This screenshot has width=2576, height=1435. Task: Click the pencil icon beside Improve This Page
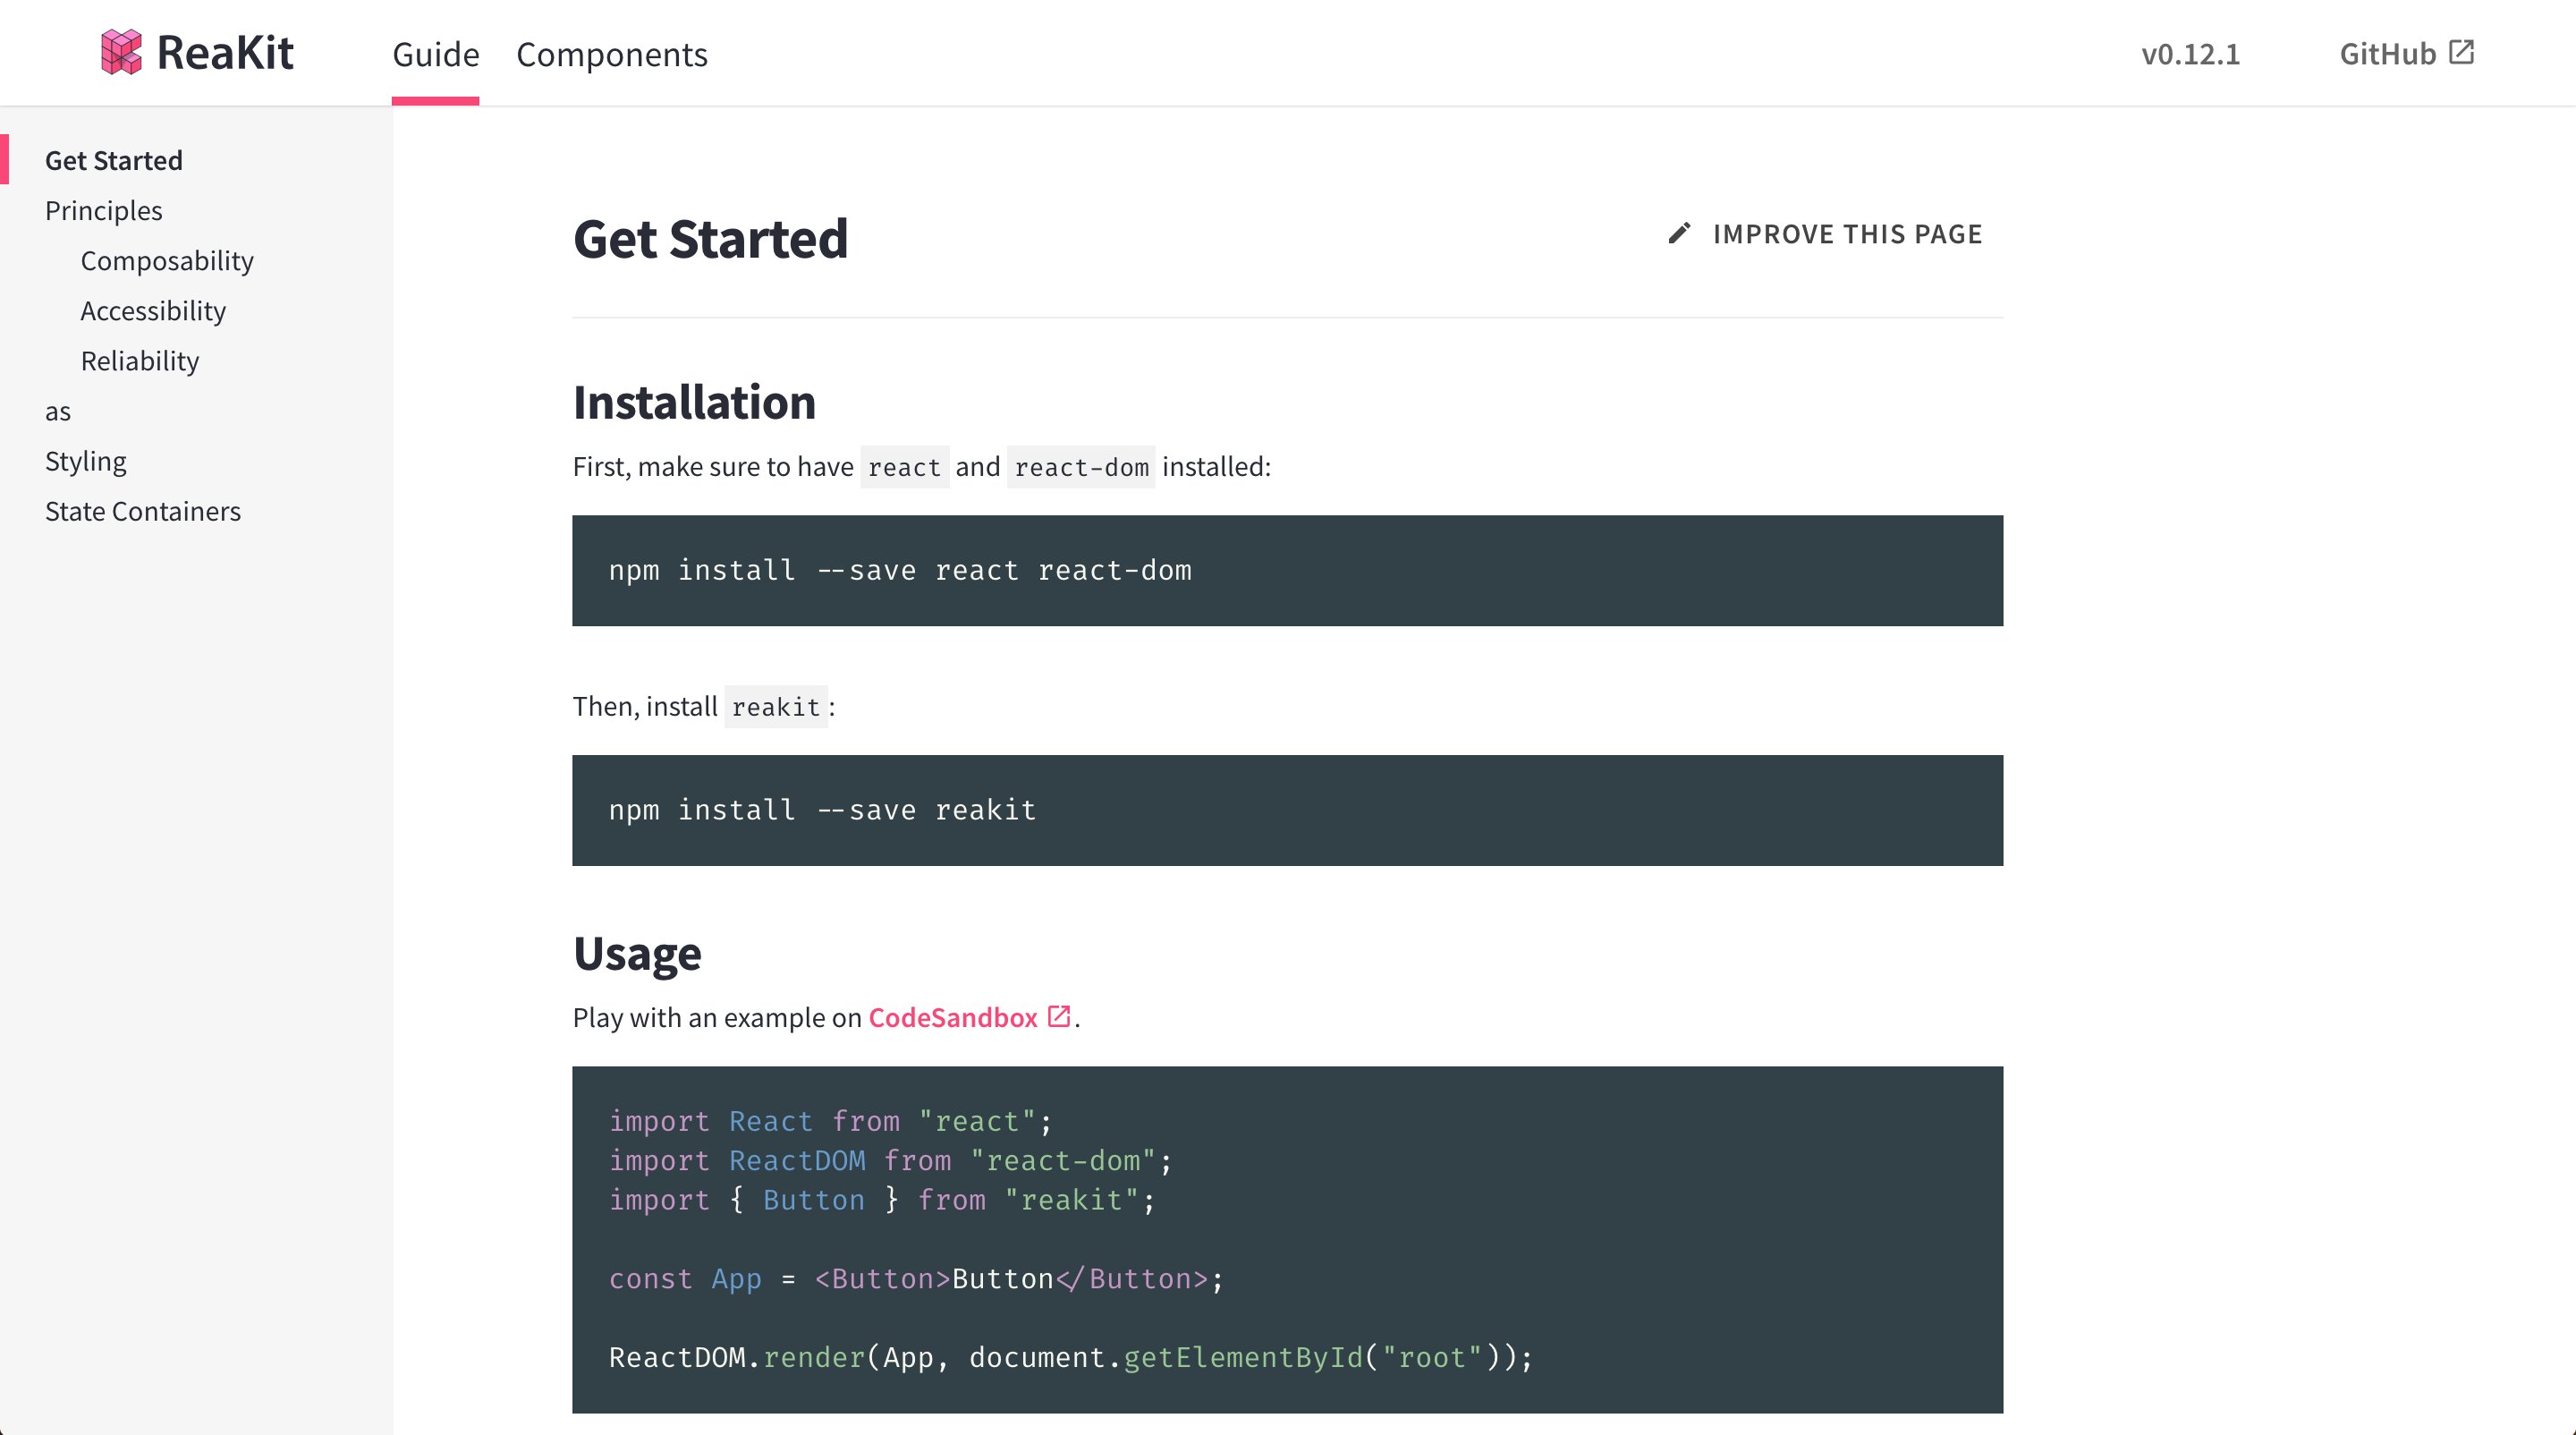(1679, 234)
